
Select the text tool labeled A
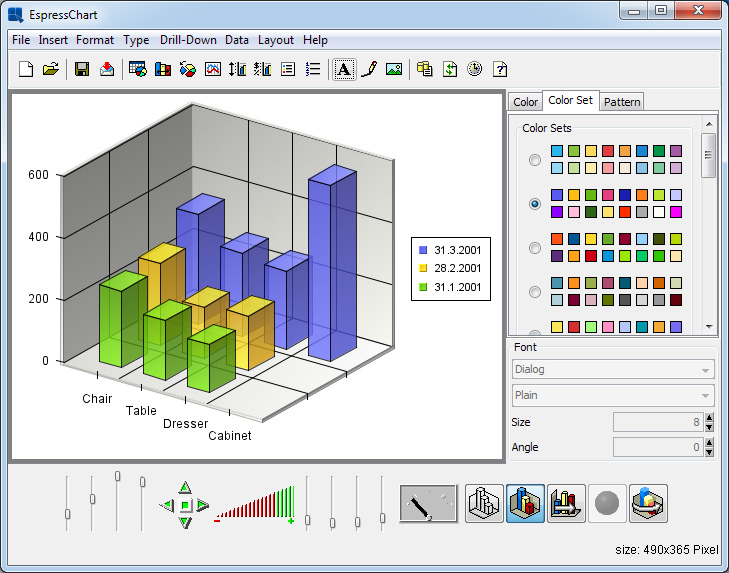[x=344, y=69]
